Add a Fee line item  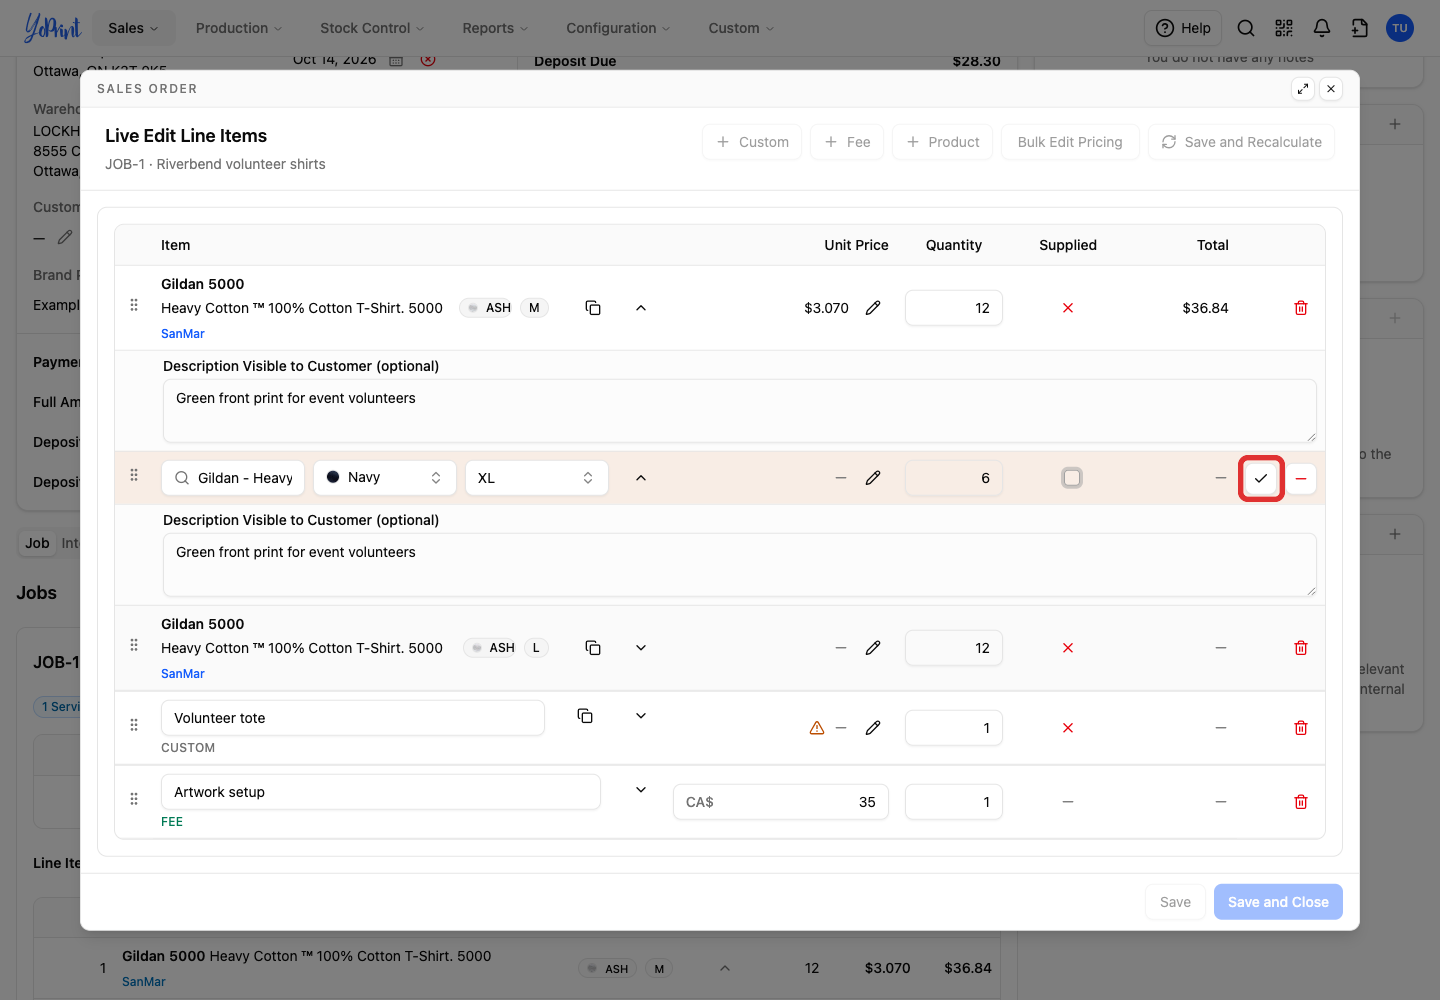(x=847, y=142)
